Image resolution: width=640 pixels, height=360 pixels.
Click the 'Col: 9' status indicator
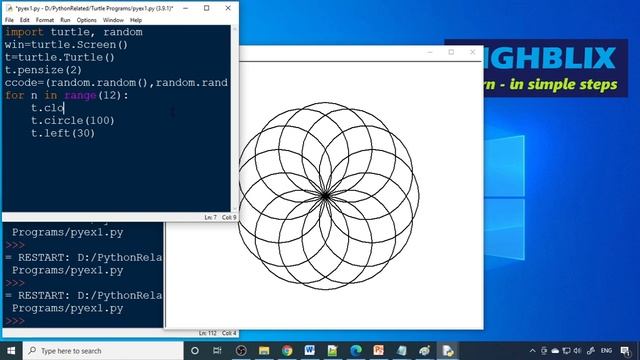[x=229, y=218]
